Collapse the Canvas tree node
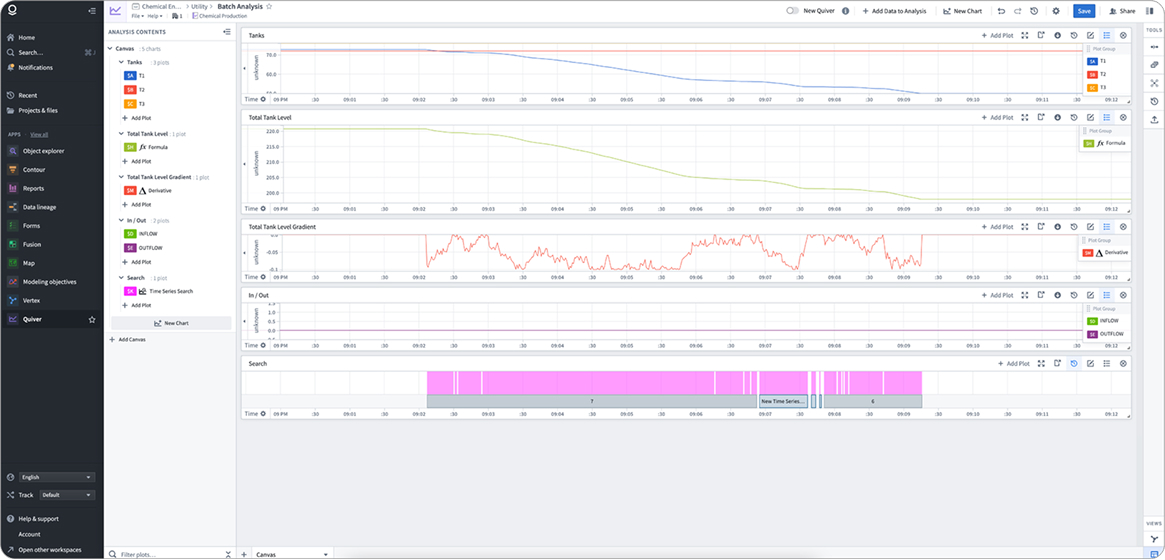Image resolution: width=1165 pixels, height=560 pixels. coord(110,48)
